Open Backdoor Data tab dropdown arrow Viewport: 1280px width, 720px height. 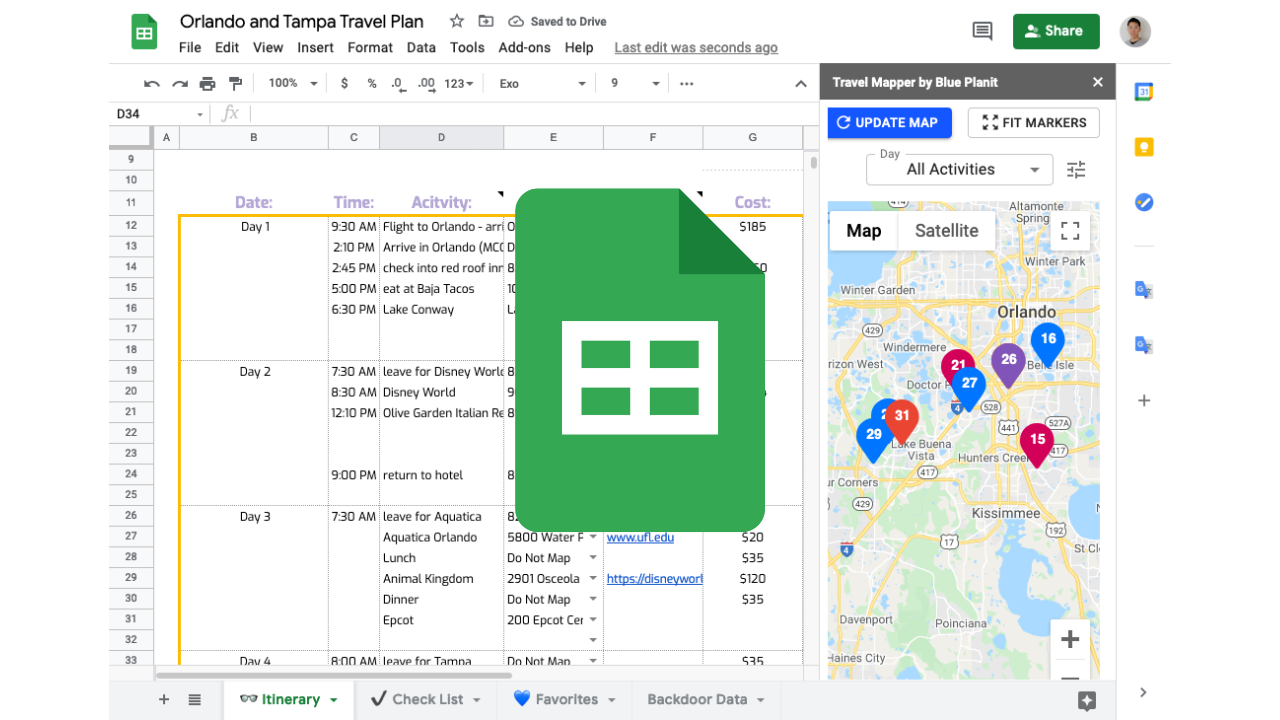coord(761,700)
